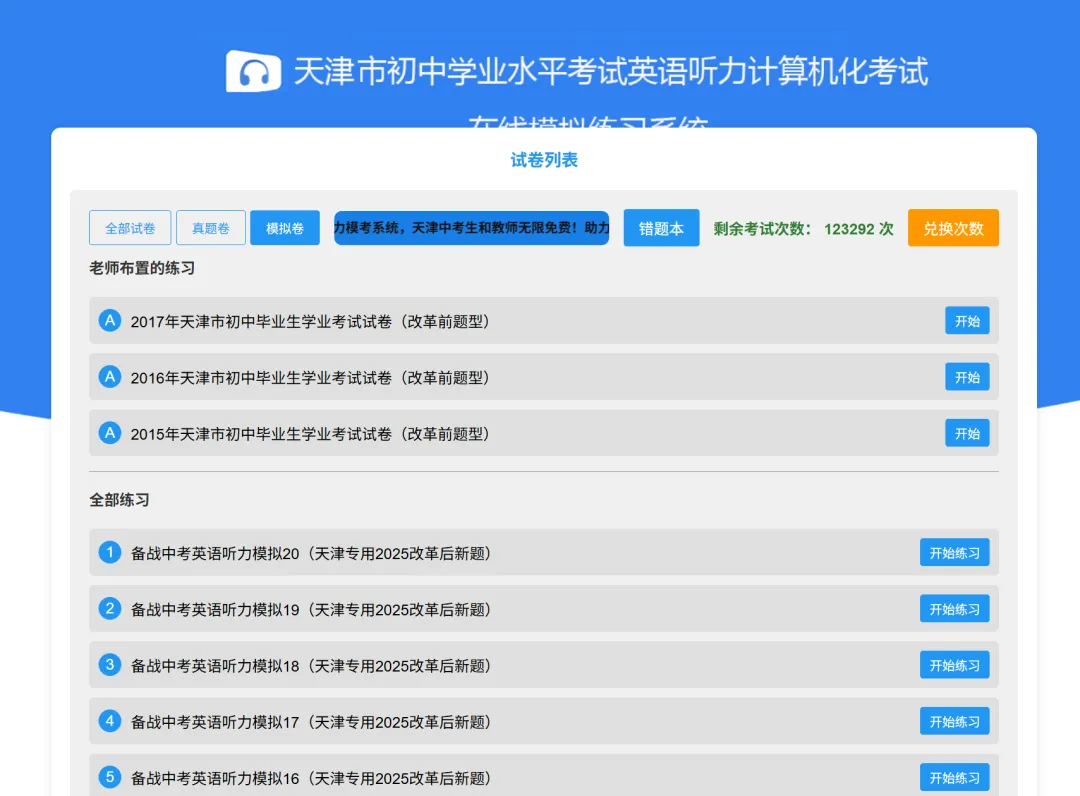Begin practice for 备战中考英语听力模拟17

pos(954,720)
